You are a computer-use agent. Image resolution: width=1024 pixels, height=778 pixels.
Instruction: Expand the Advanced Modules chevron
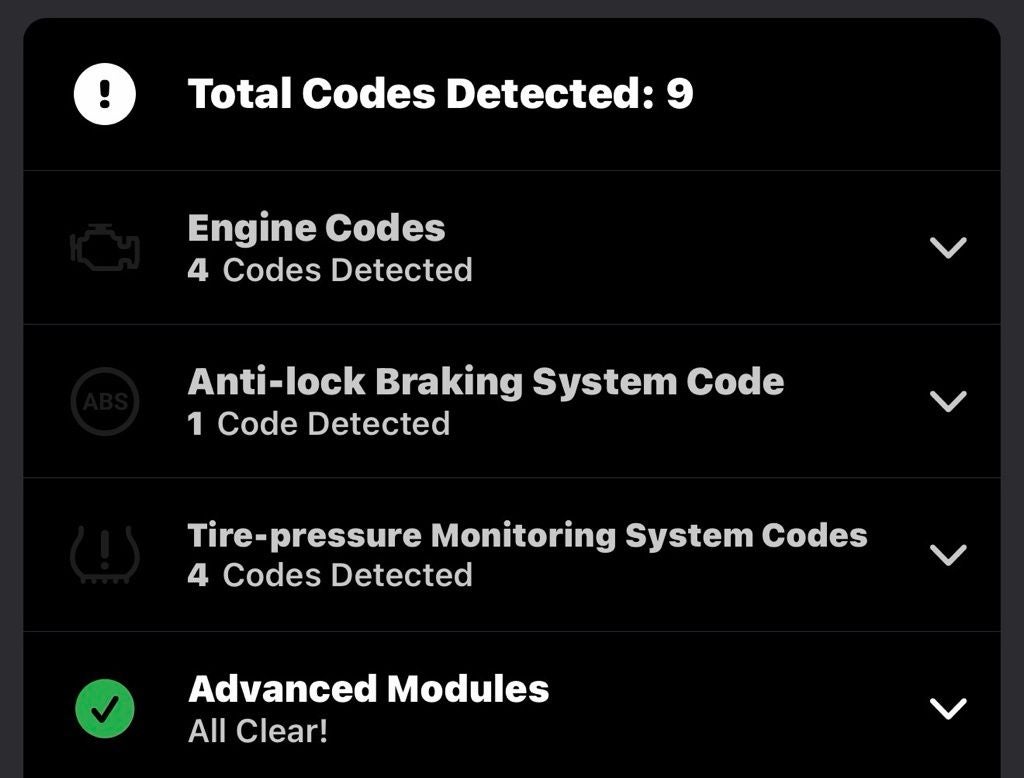tap(947, 708)
